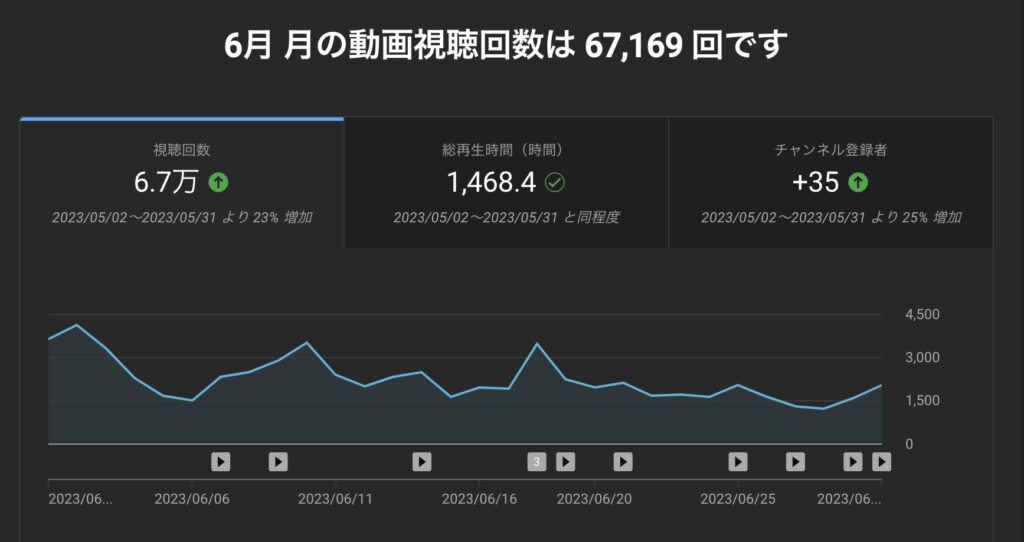
Task: Select the video marker on June 14
Action: 422,461
